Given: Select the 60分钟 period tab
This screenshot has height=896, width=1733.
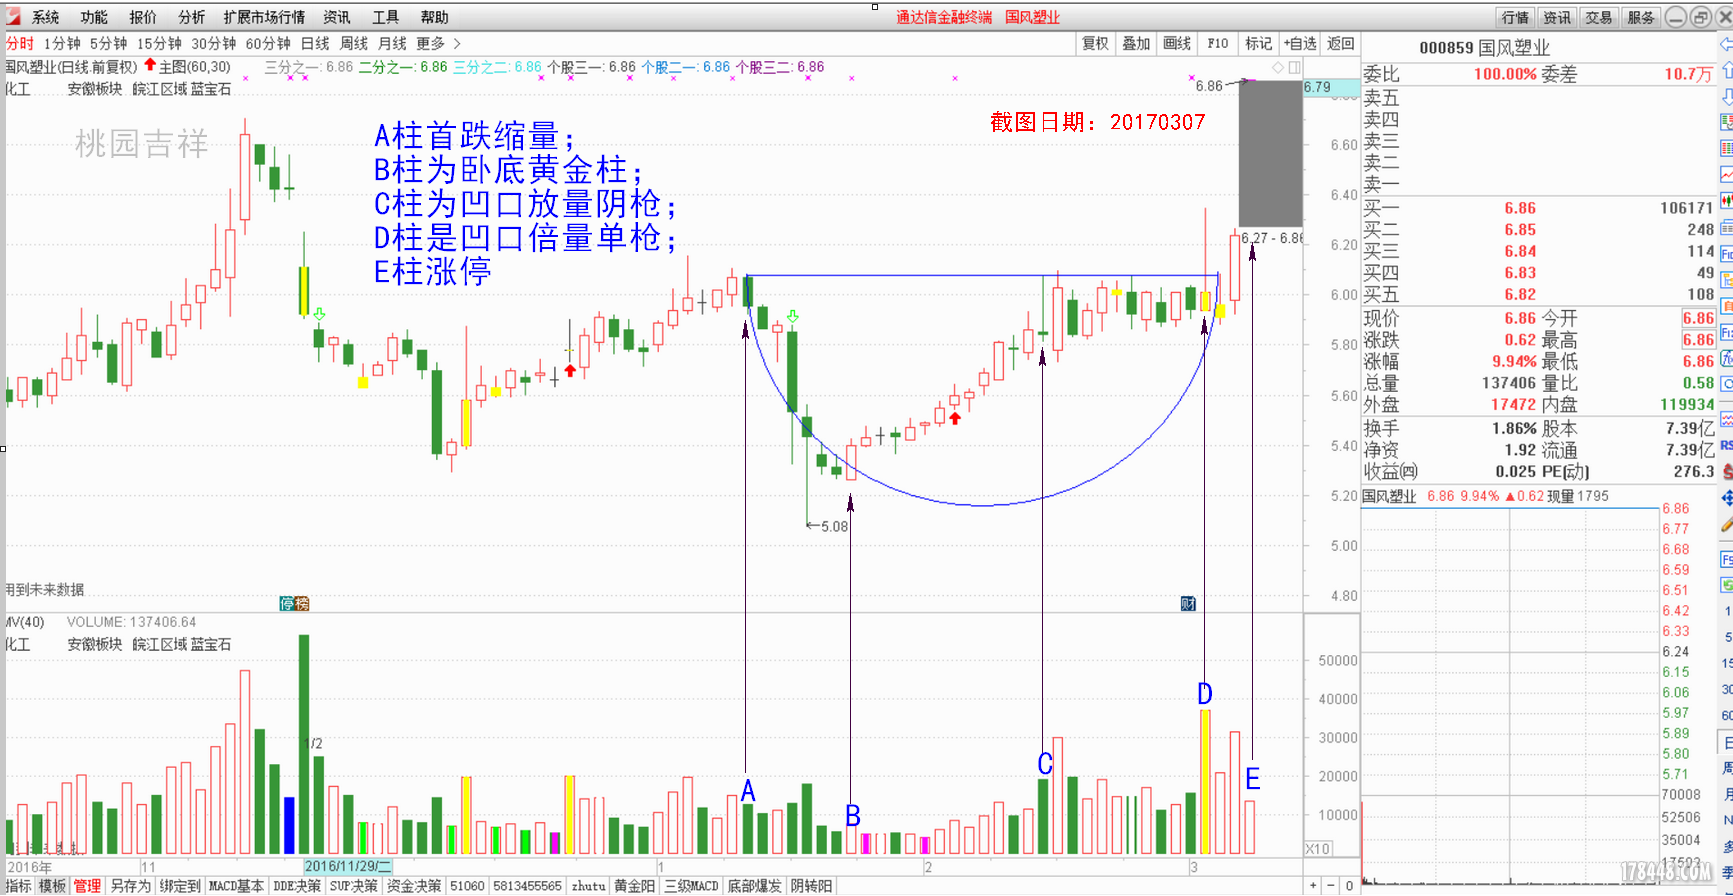Looking at the screenshot, I should click(x=268, y=43).
